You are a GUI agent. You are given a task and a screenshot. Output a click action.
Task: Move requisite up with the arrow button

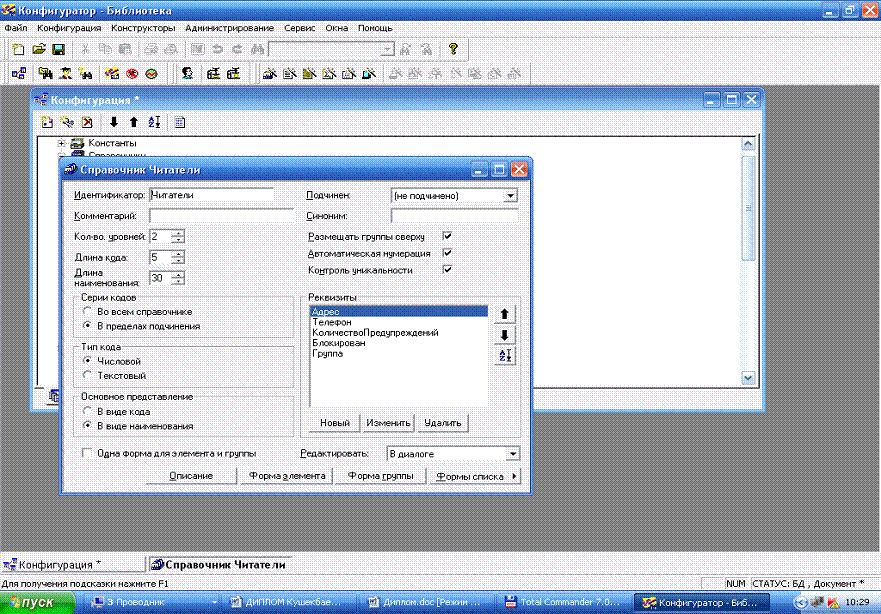505,314
